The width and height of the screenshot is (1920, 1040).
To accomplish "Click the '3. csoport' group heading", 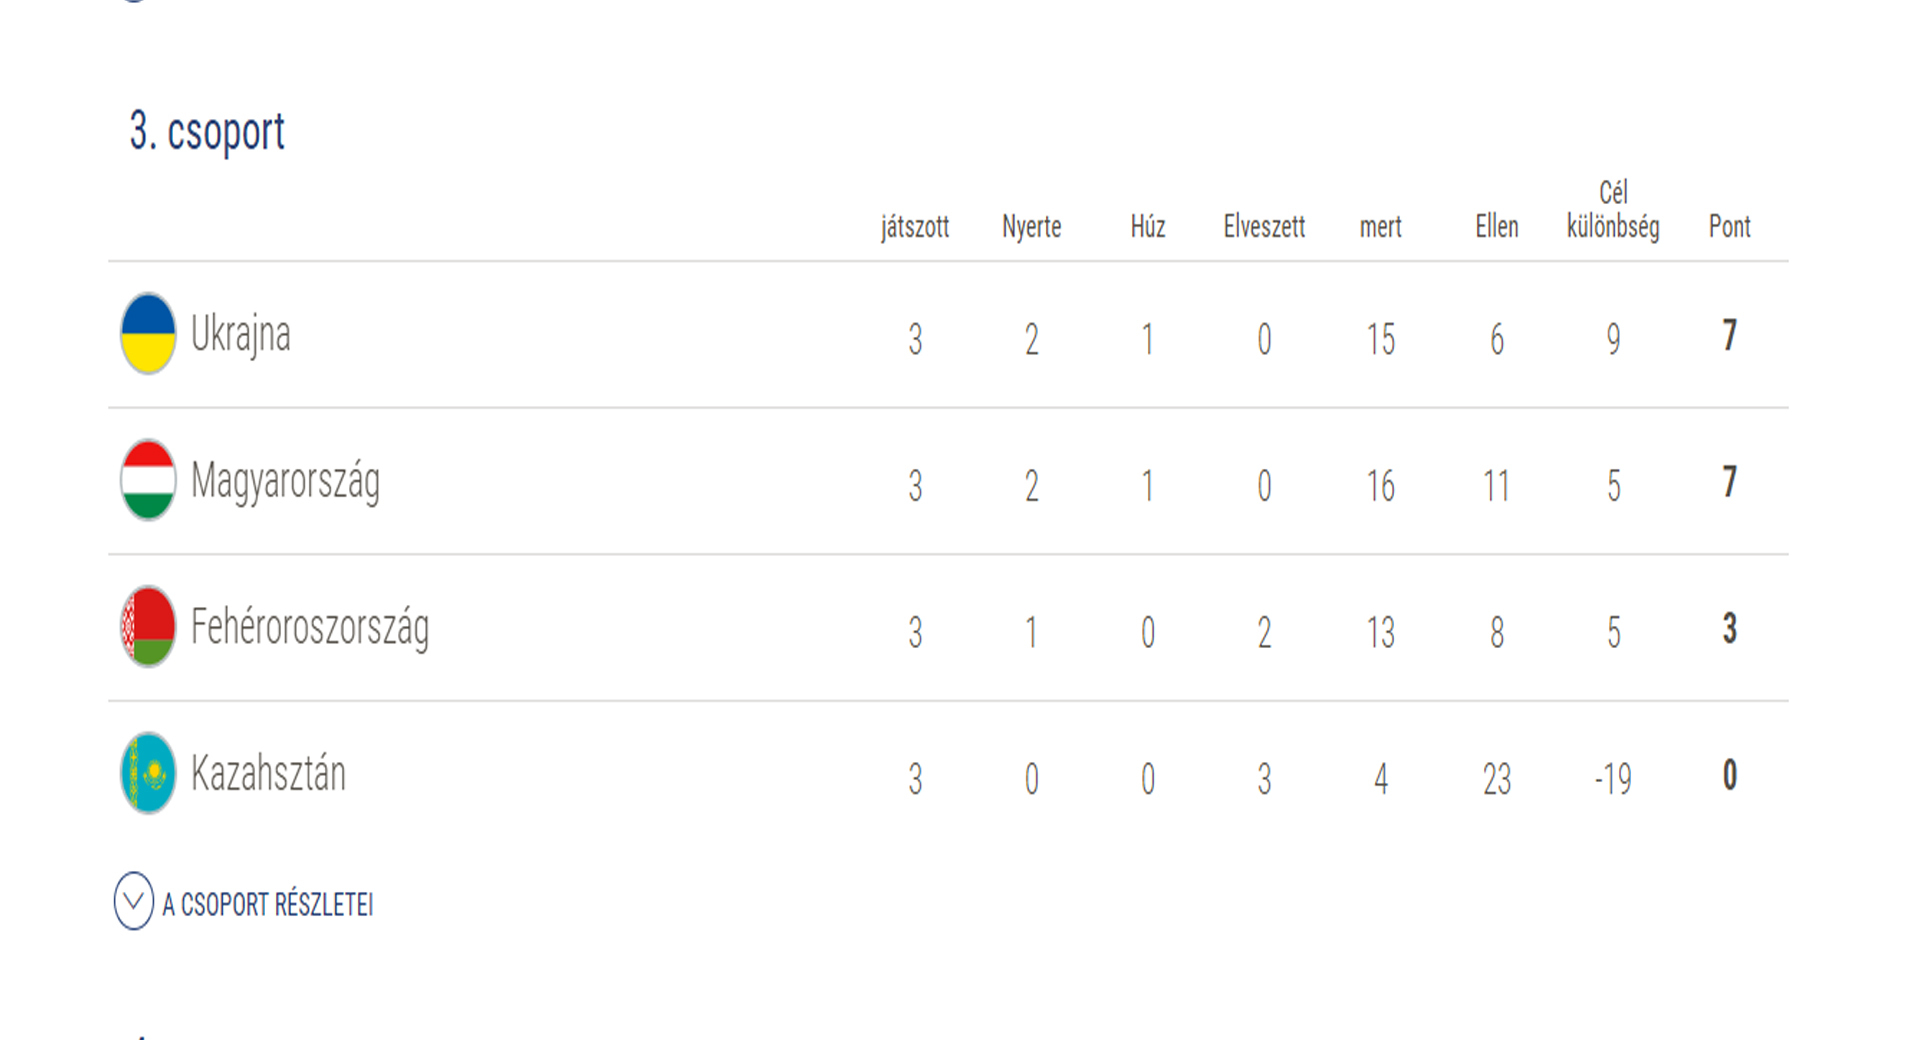I will 207,131.
